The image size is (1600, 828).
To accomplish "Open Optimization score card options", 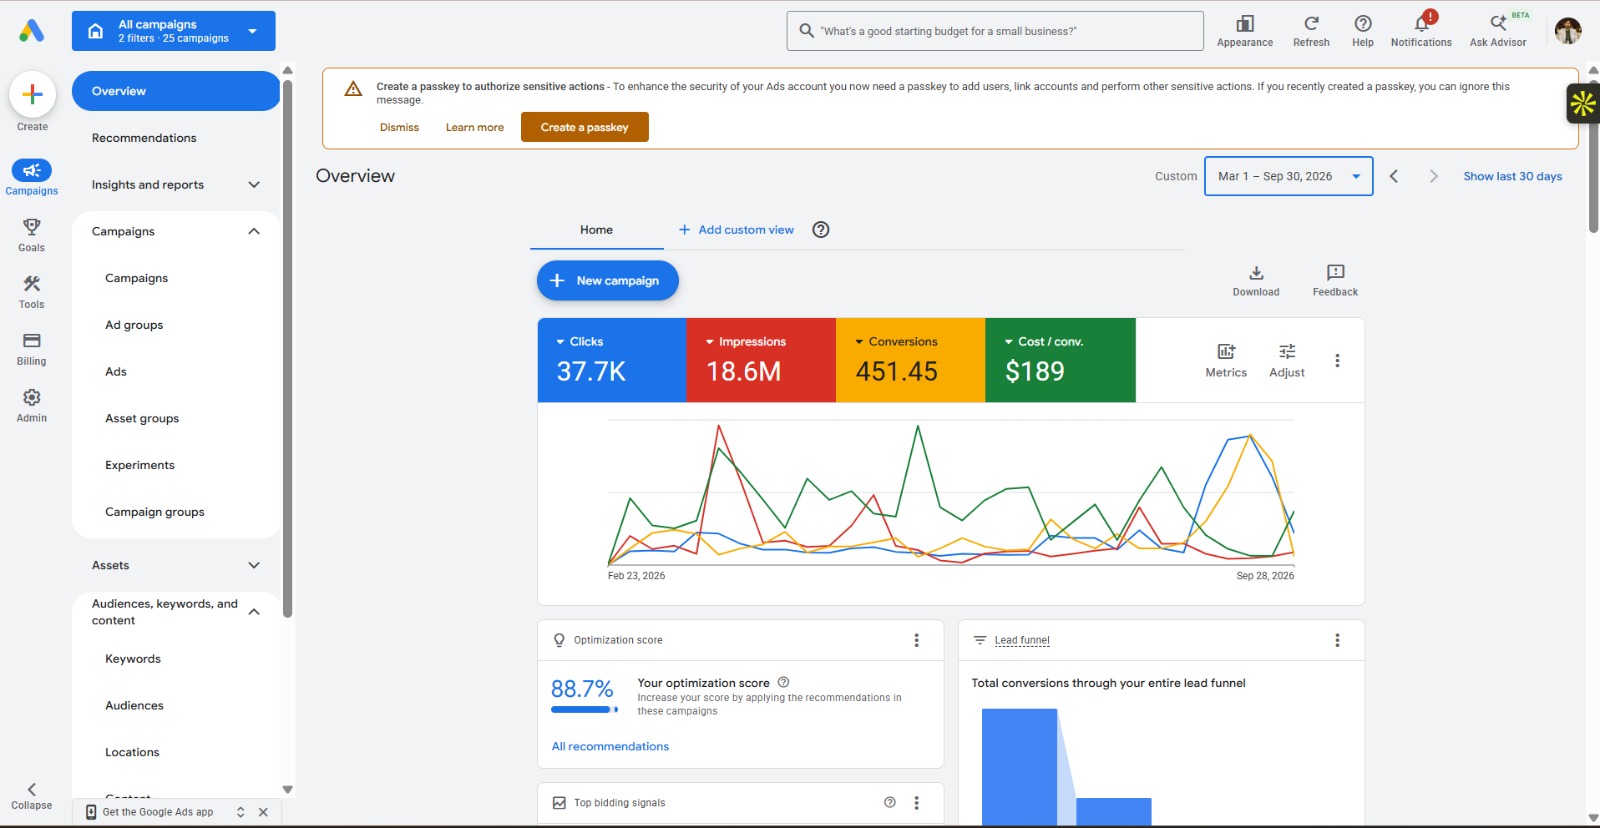I will (916, 640).
